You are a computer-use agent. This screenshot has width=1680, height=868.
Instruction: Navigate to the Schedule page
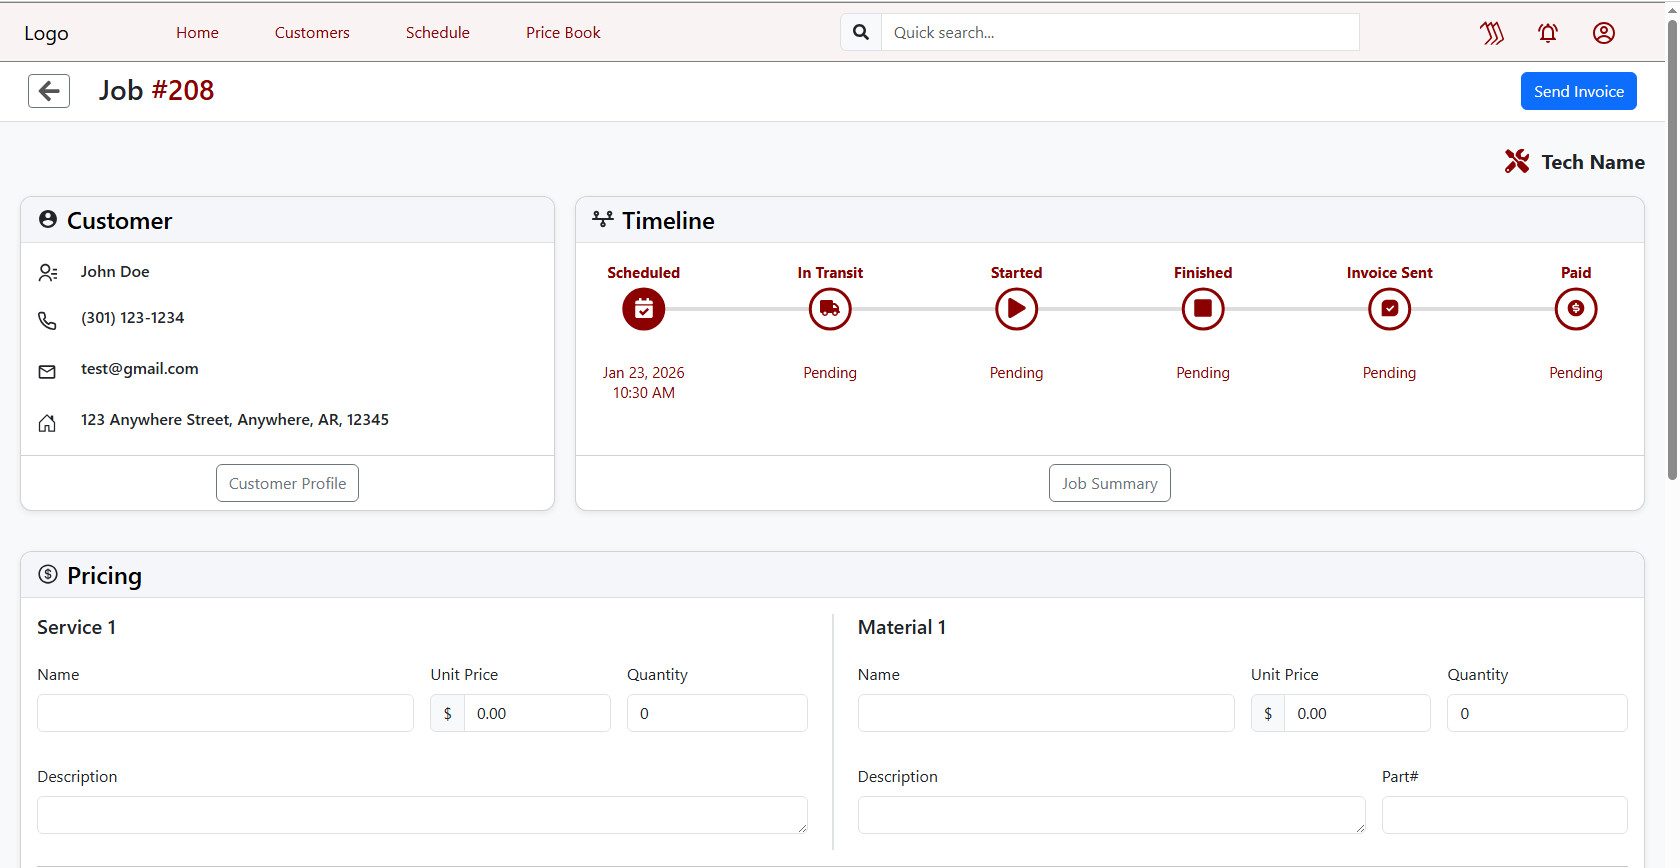coord(437,32)
